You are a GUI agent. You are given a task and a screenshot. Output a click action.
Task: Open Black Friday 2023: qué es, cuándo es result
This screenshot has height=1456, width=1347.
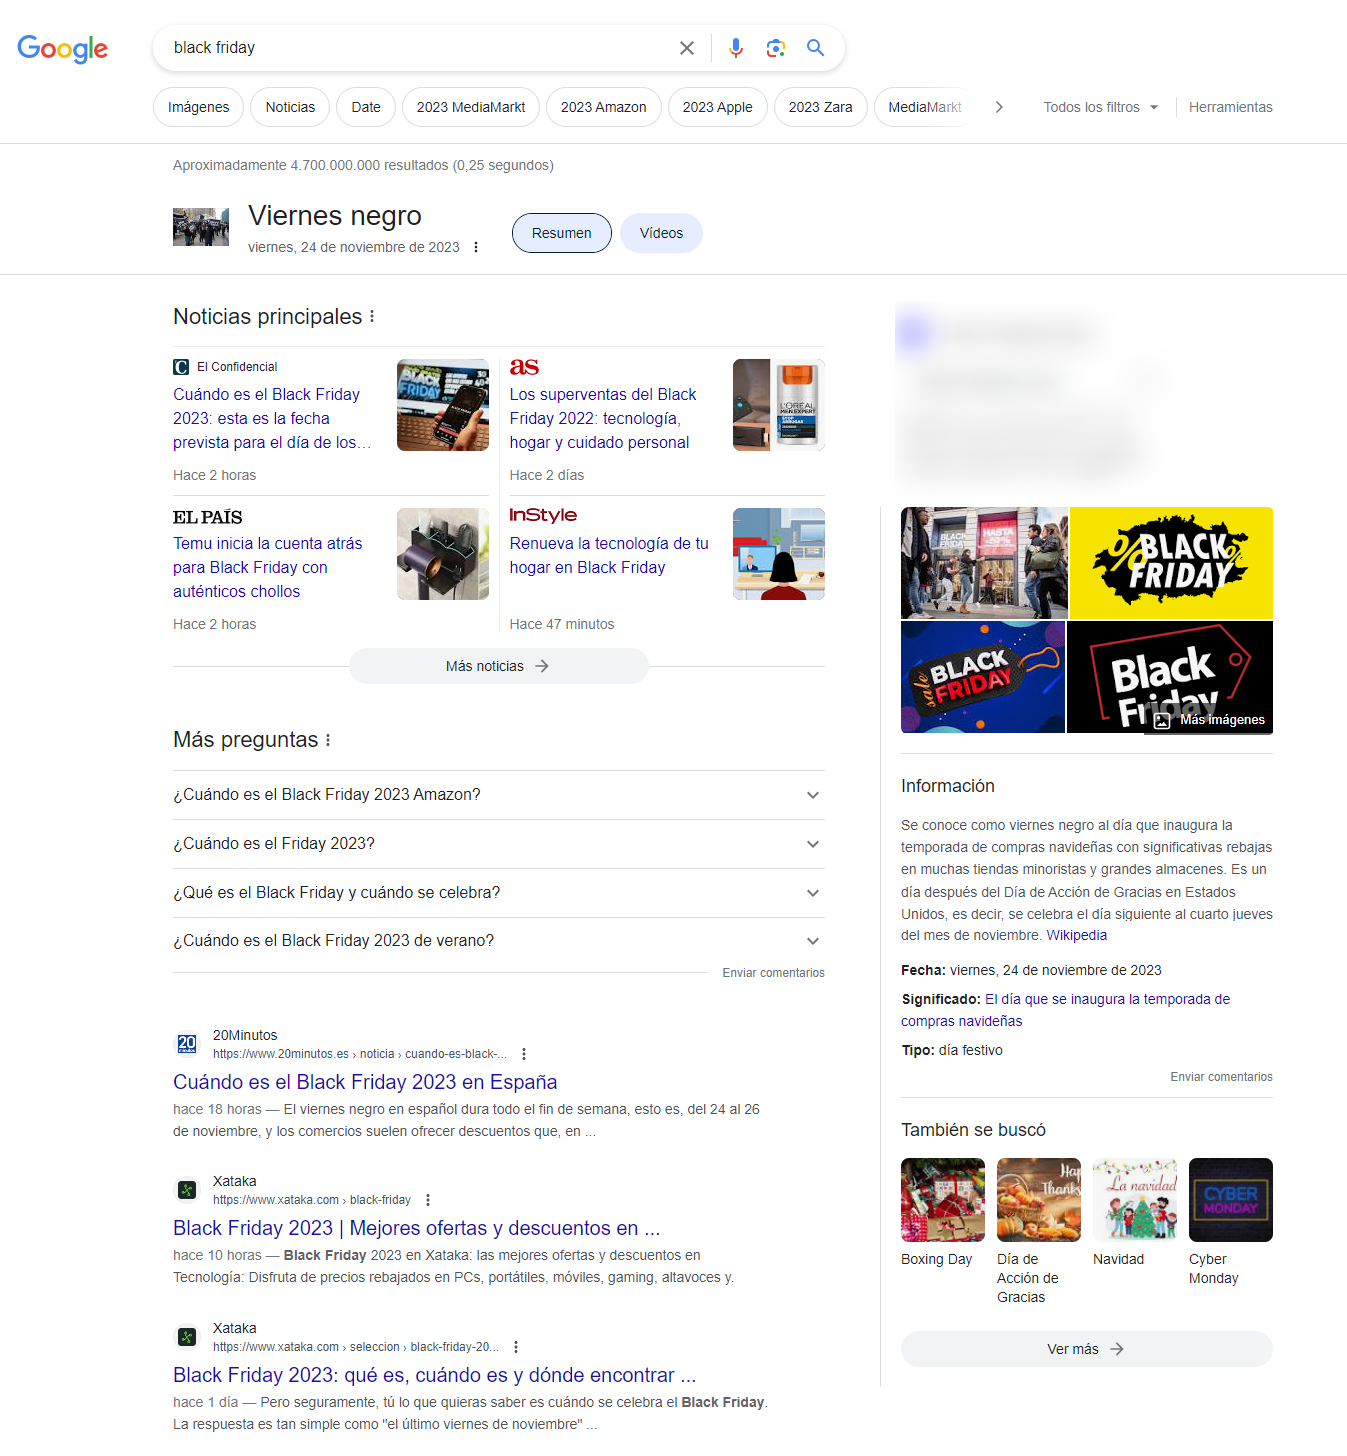(434, 1375)
